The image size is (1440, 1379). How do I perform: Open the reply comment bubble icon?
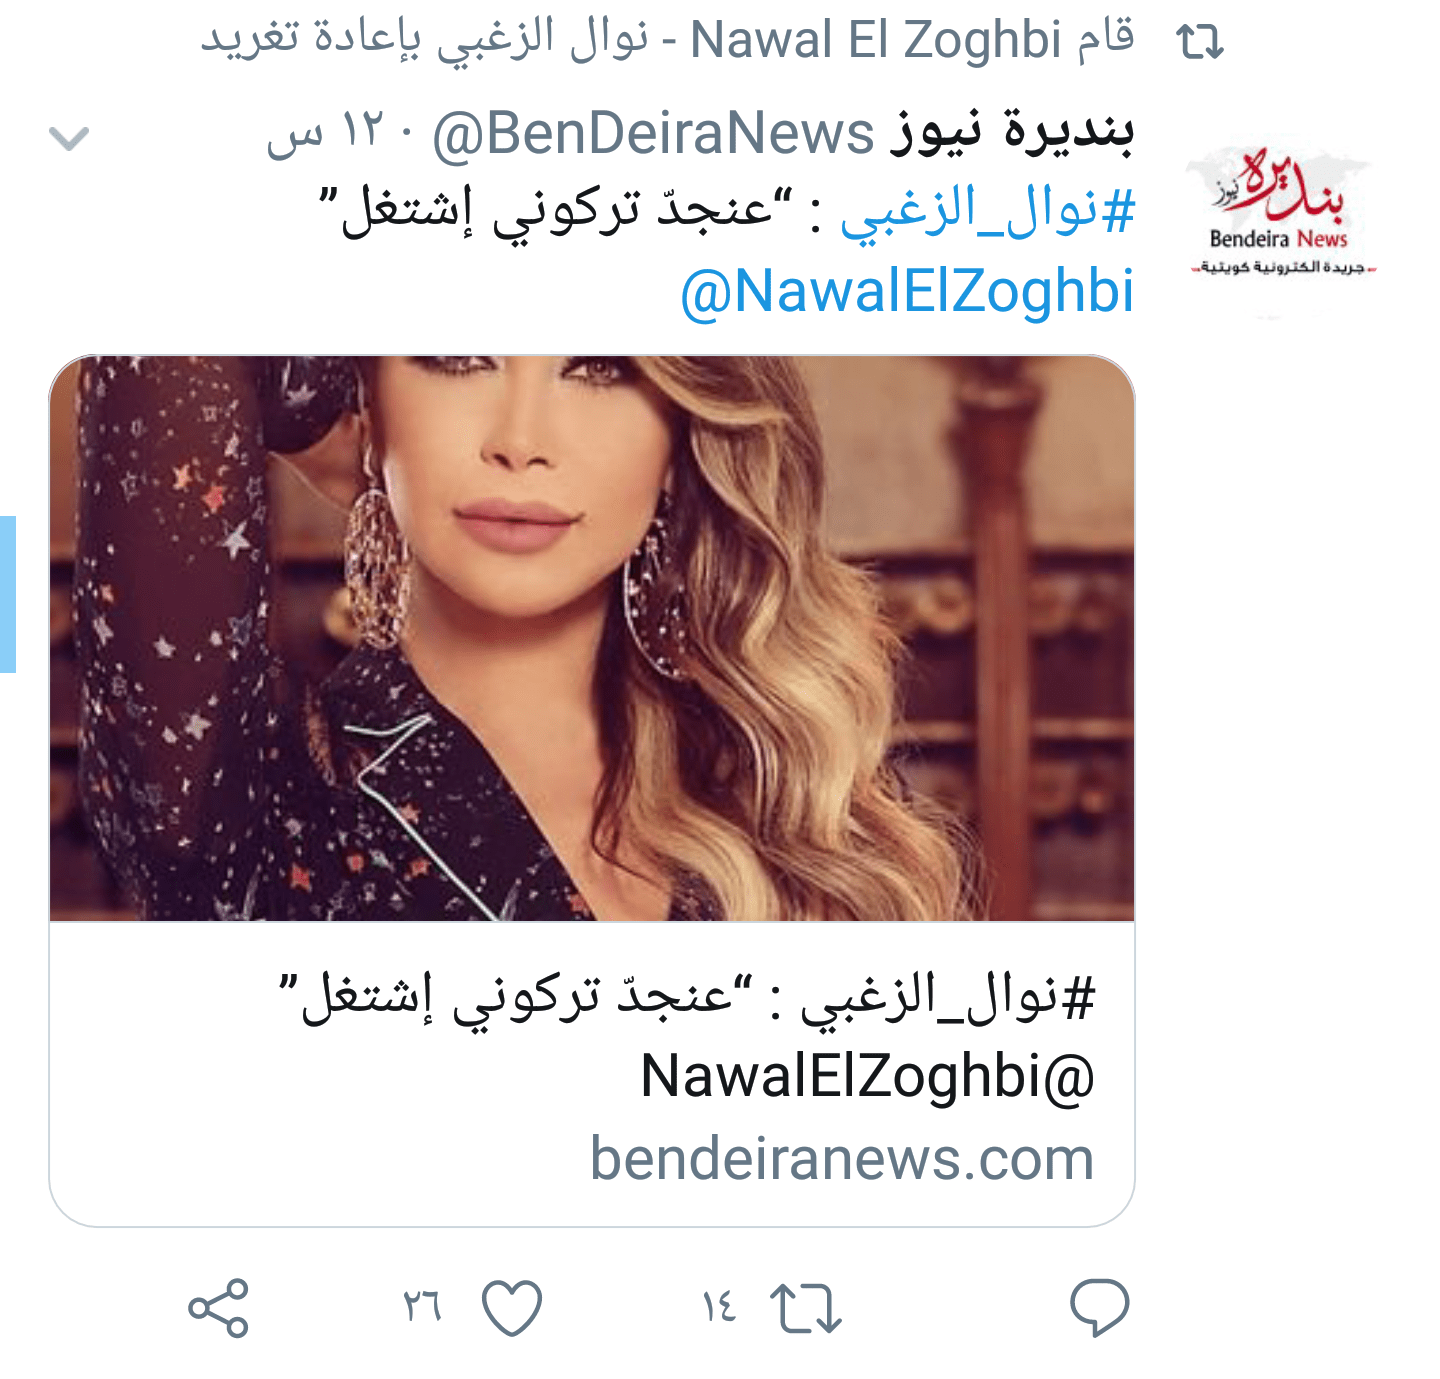(1099, 1307)
